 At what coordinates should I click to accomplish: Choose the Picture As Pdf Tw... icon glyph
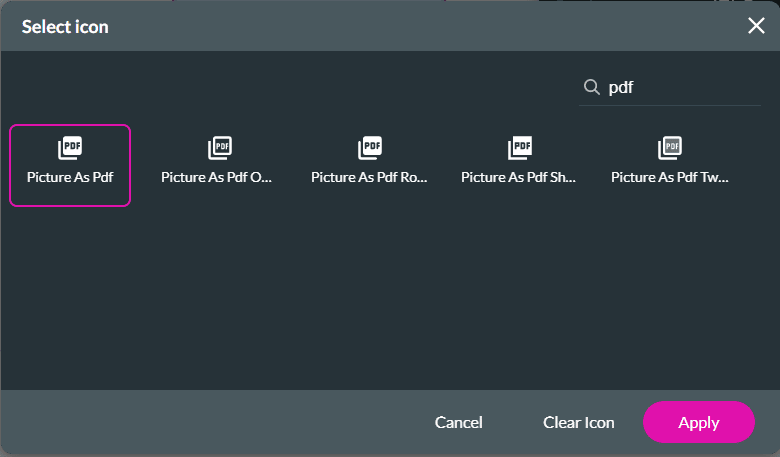[x=670, y=149]
